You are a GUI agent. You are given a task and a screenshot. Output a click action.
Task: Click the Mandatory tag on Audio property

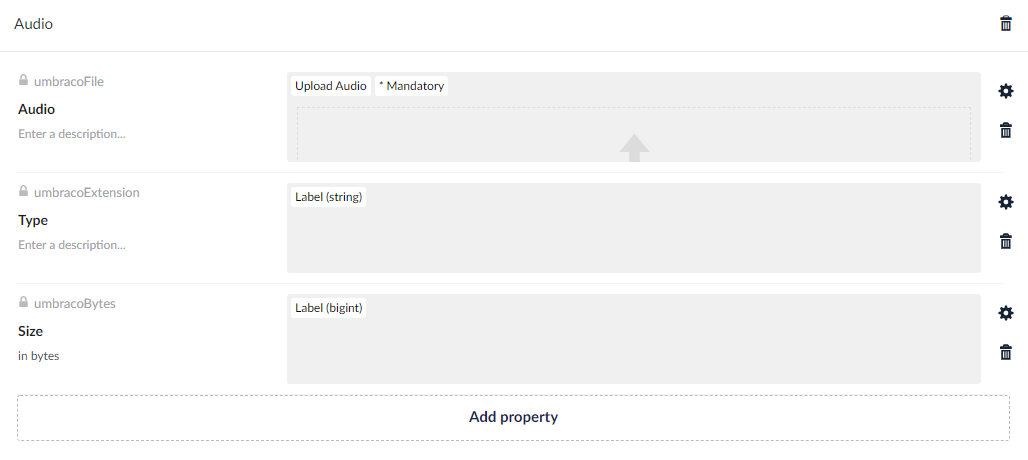click(x=412, y=86)
